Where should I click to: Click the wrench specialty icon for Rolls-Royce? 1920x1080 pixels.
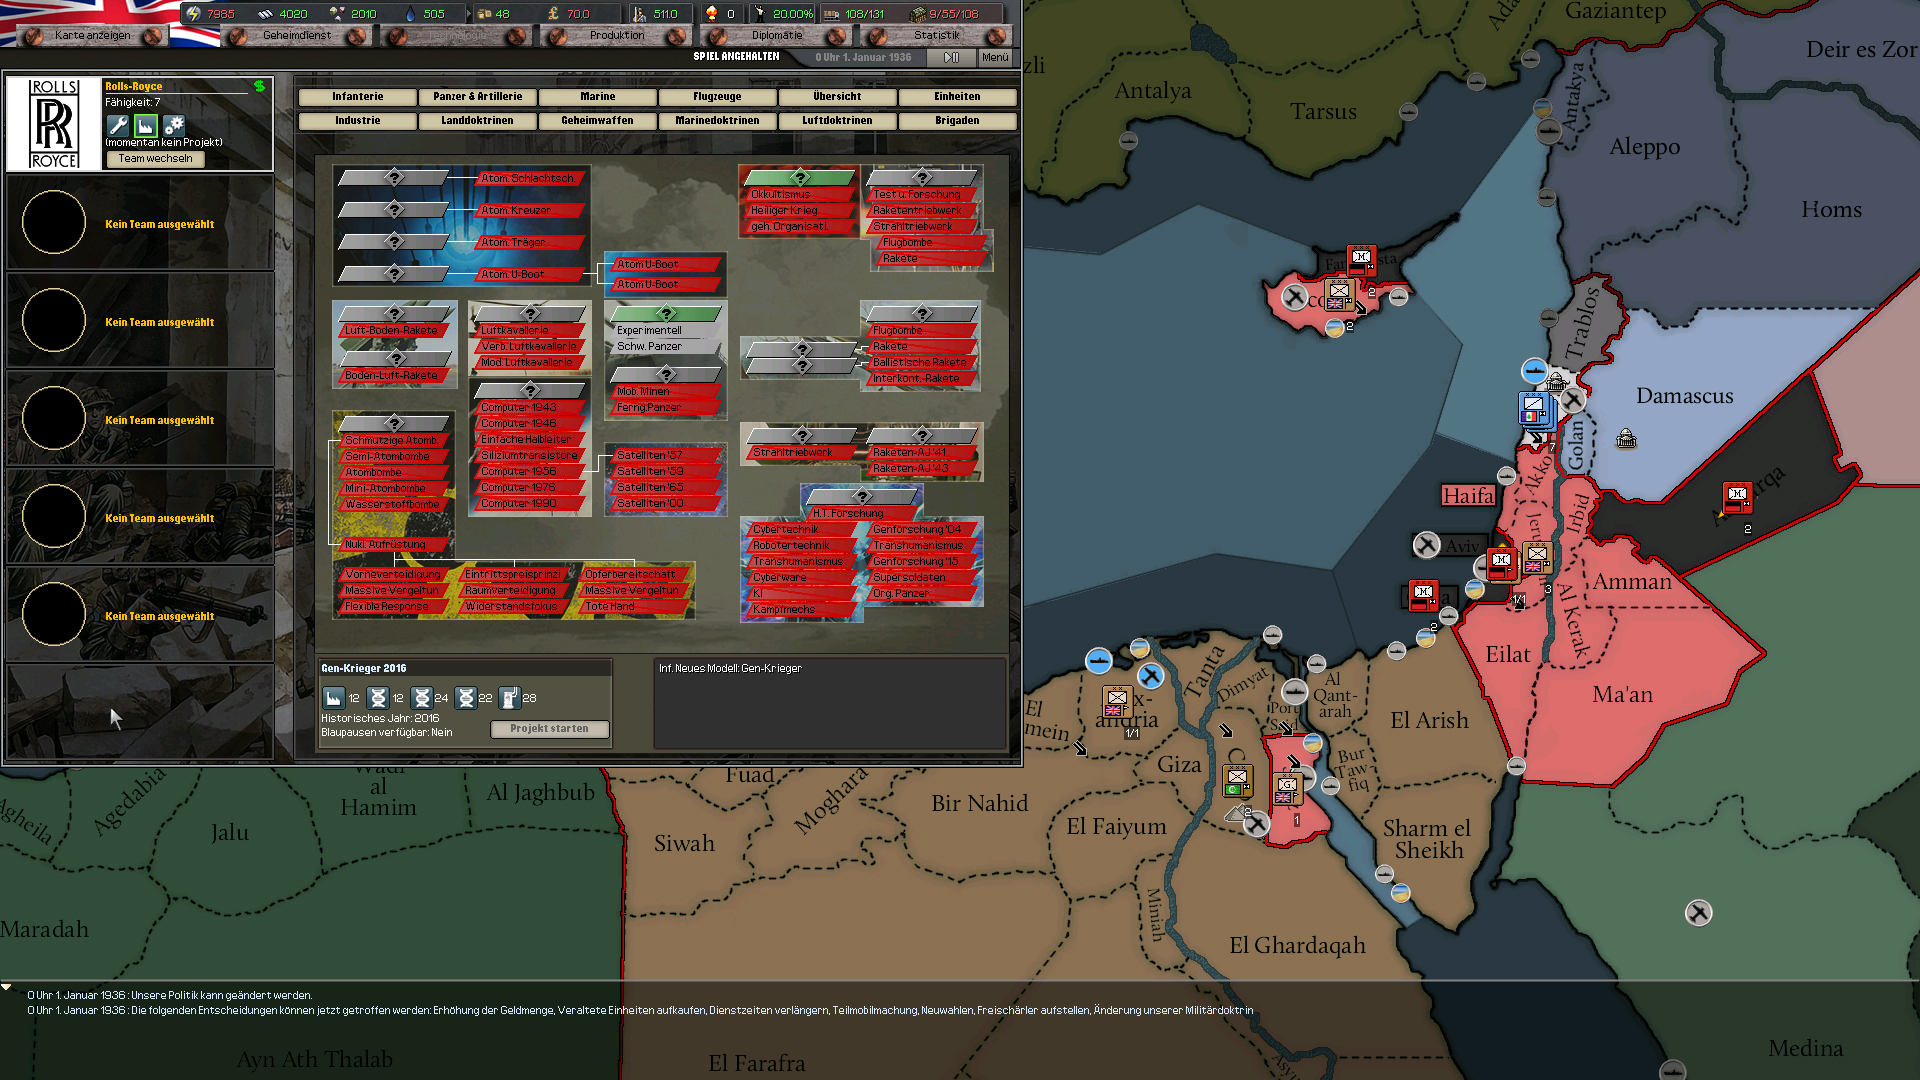click(x=118, y=125)
